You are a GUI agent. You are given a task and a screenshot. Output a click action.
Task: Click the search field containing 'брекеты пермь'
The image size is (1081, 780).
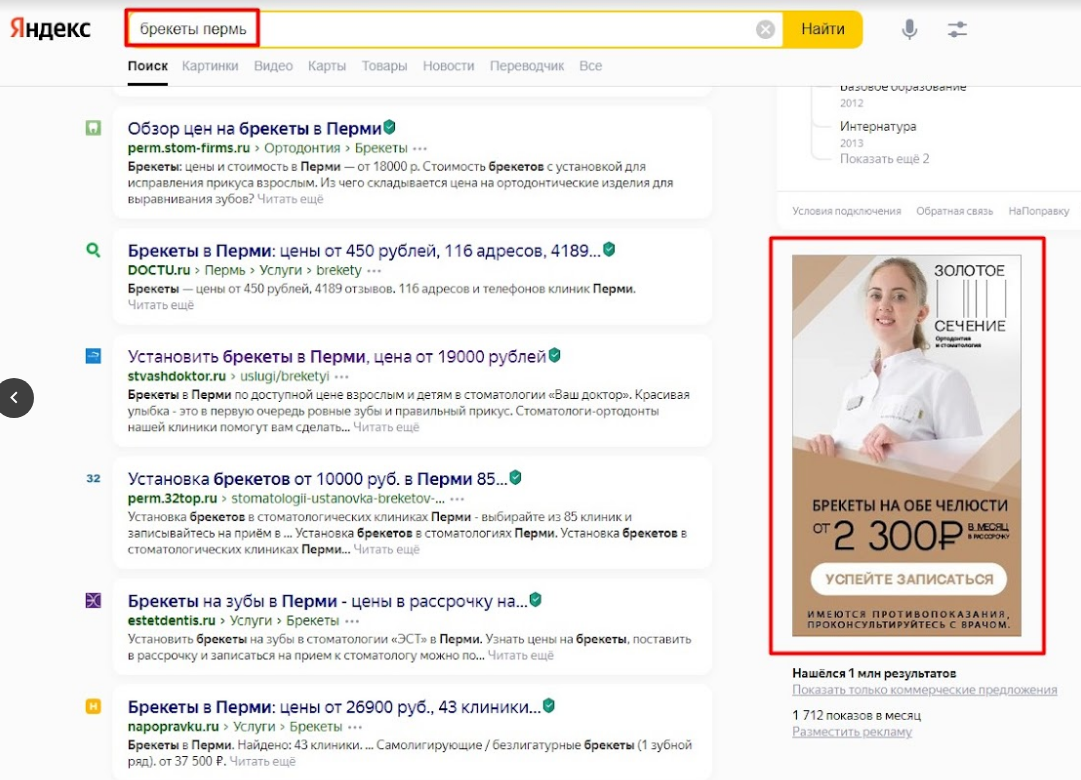coord(450,29)
